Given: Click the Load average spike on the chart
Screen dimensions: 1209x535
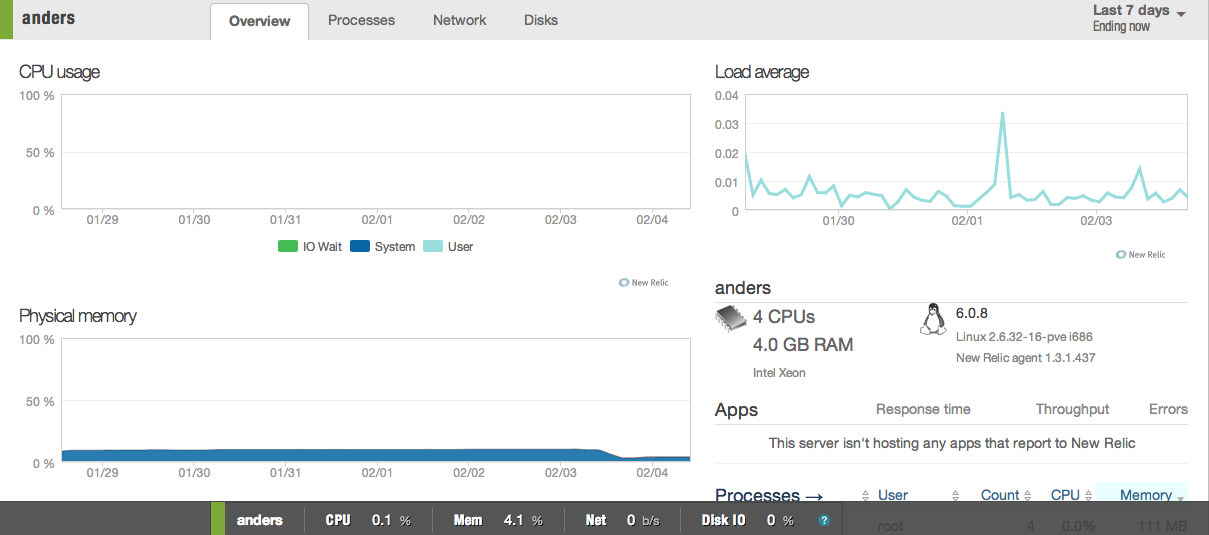Looking at the screenshot, I should pos(1002,113).
